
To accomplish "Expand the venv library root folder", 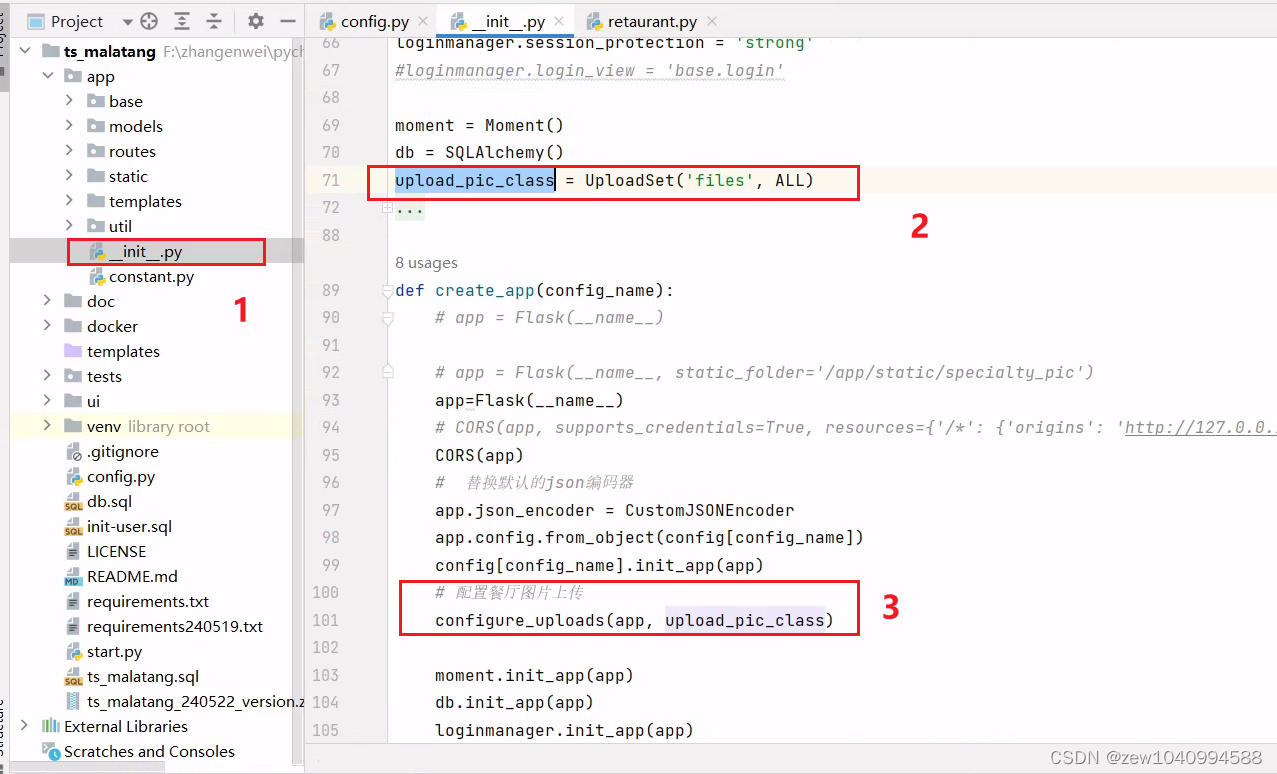I will point(48,426).
